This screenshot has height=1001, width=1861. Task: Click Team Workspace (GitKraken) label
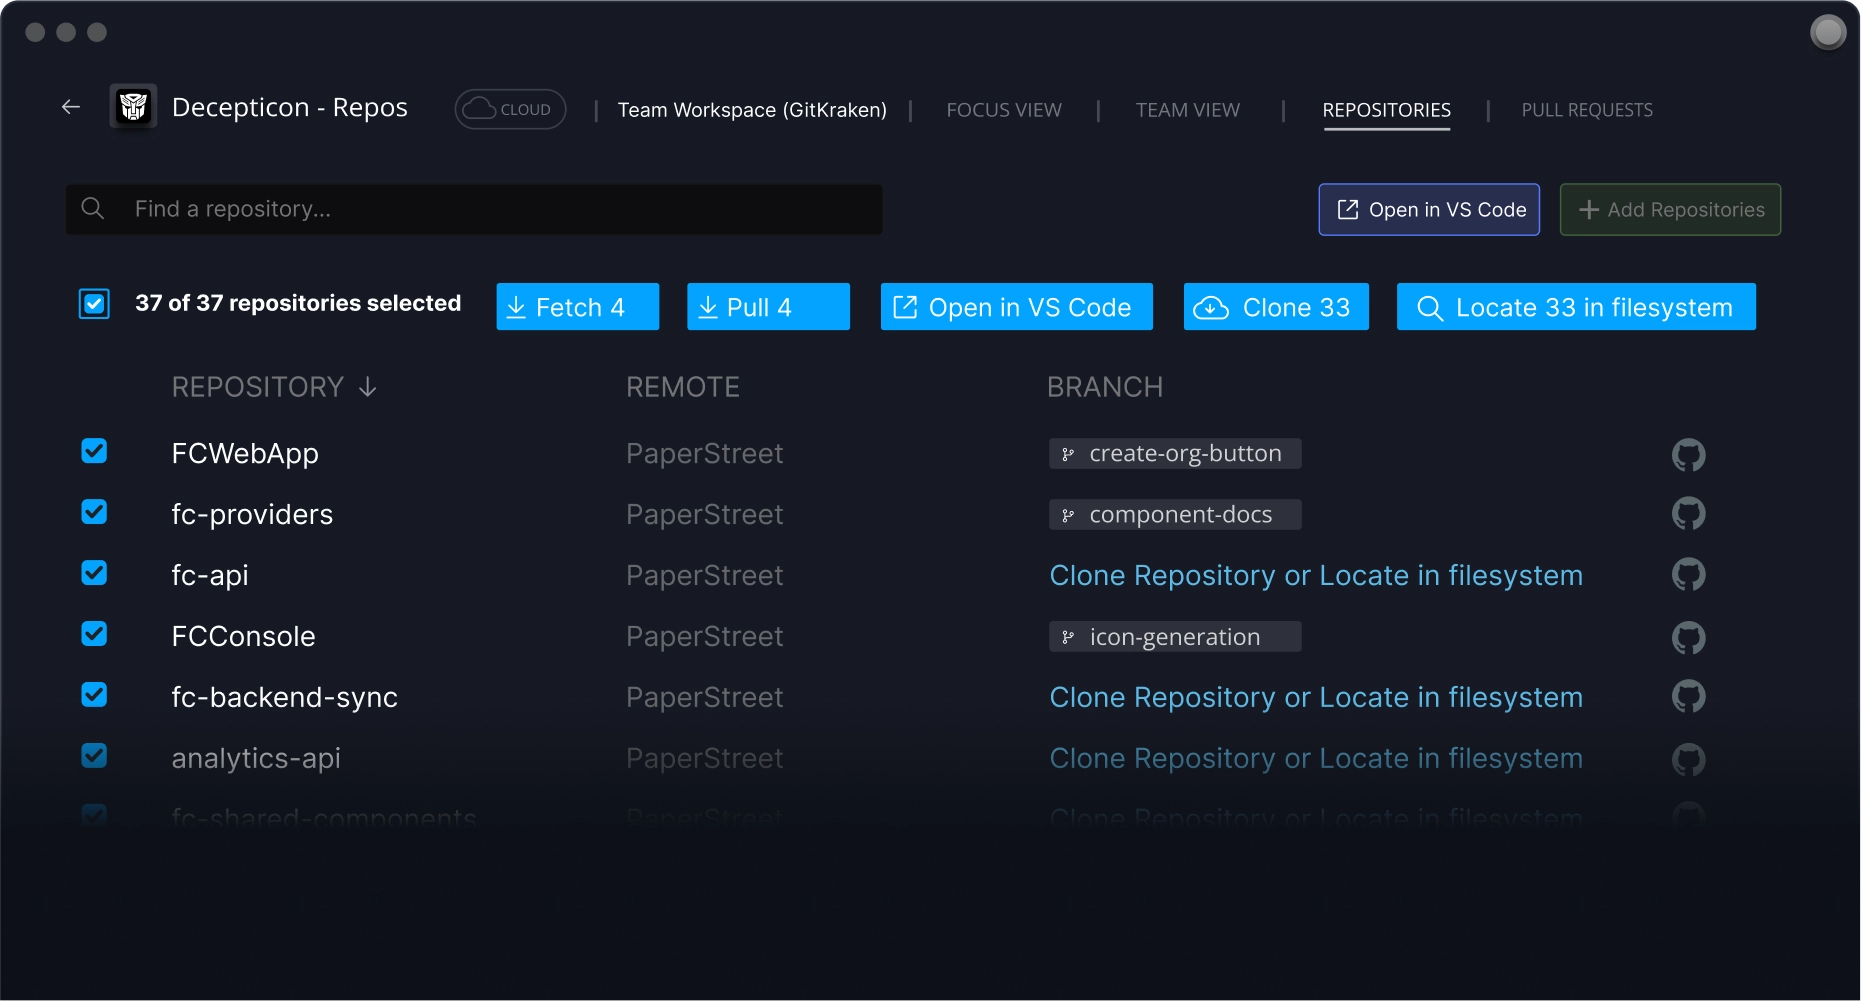(x=752, y=110)
